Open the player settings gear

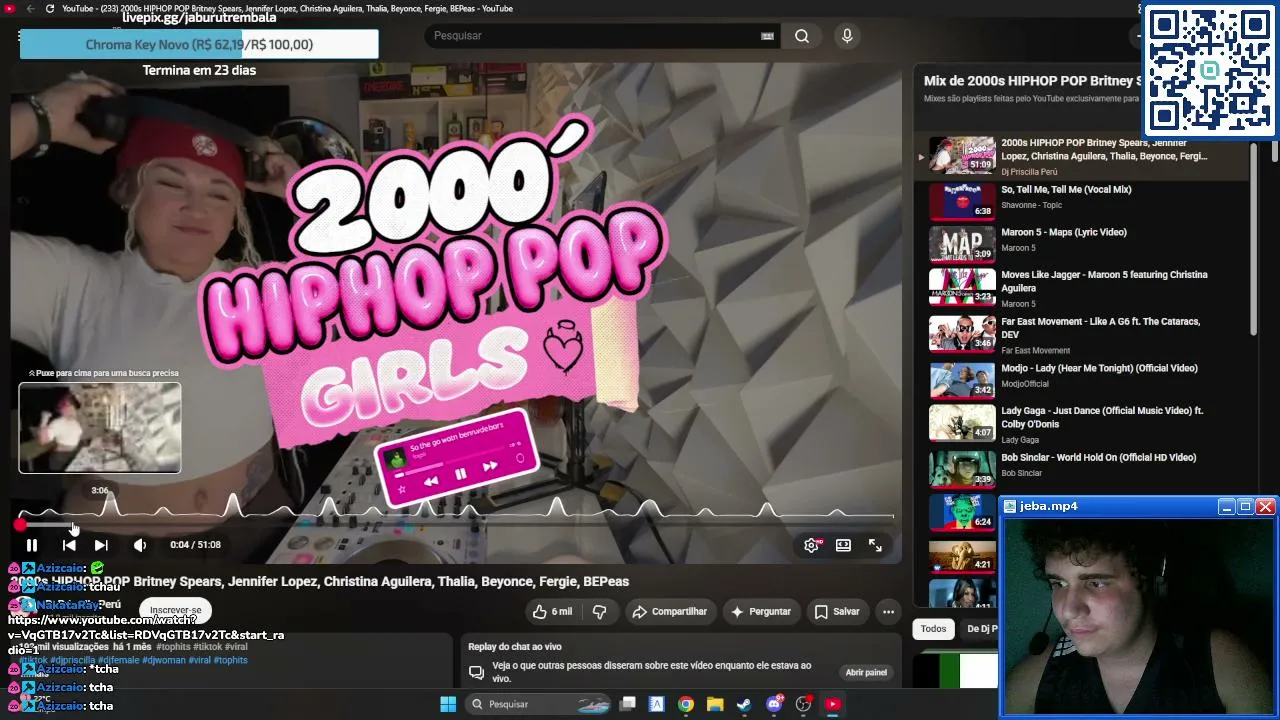[x=811, y=545]
